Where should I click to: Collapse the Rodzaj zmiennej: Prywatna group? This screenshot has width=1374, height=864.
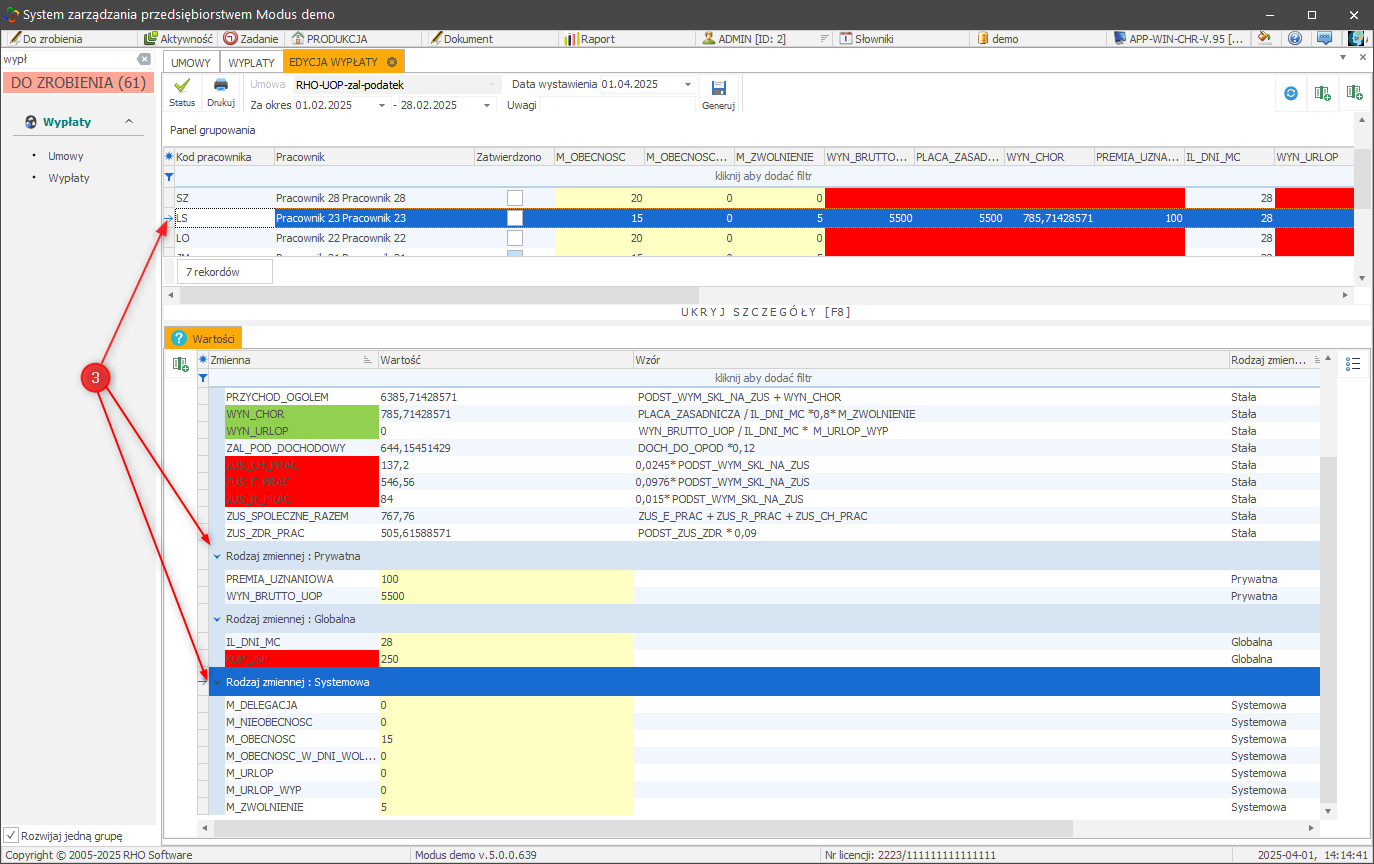217,556
